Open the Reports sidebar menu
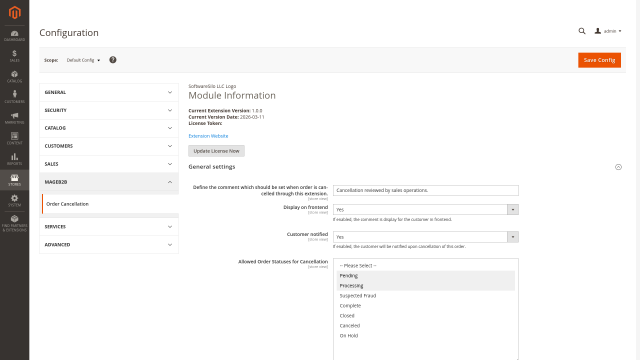 (x=15, y=159)
